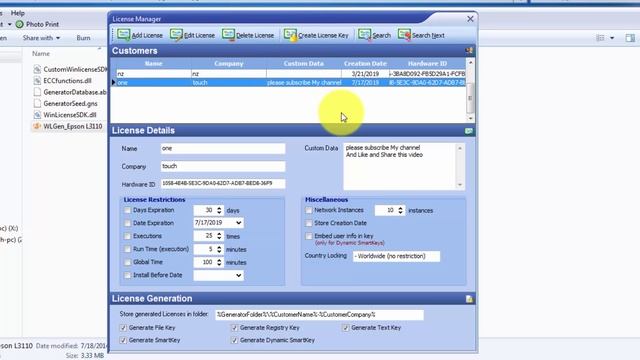Toggle Embed user info in key
Image resolution: width=640 pixels, height=360 pixels.
(x=309, y=236)
